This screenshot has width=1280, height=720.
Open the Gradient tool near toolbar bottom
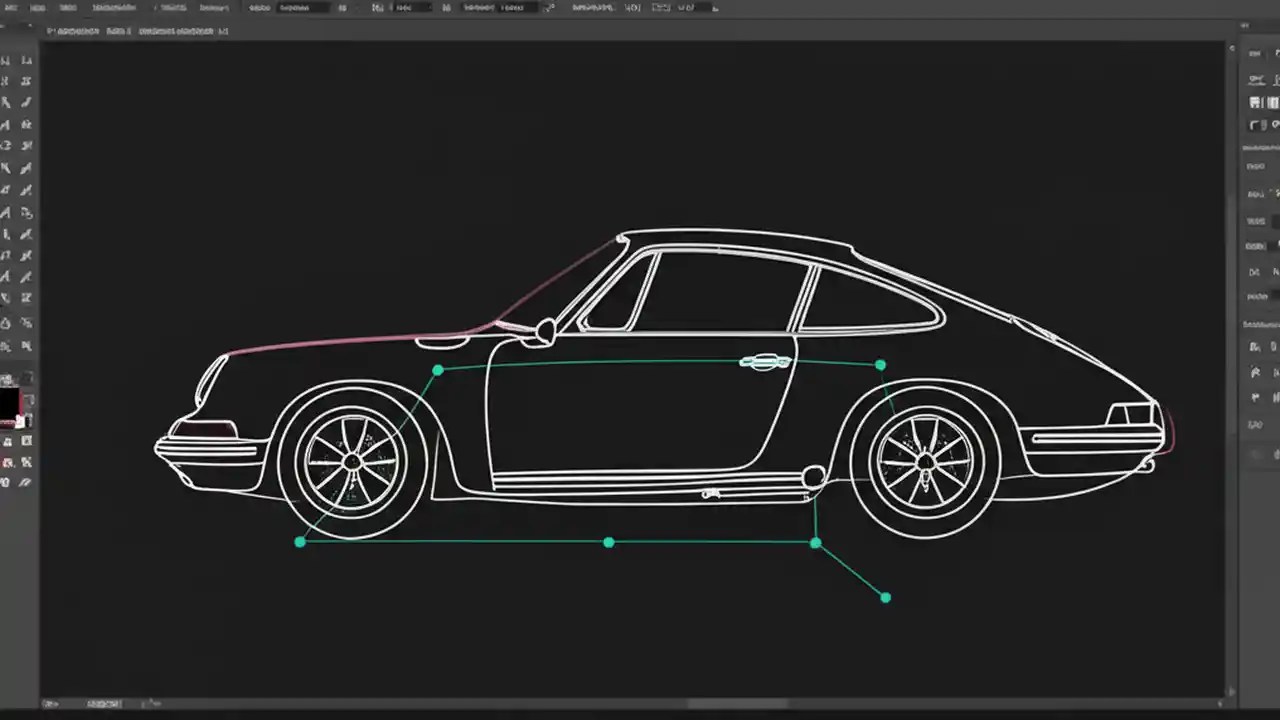click(x=27, y=322)
